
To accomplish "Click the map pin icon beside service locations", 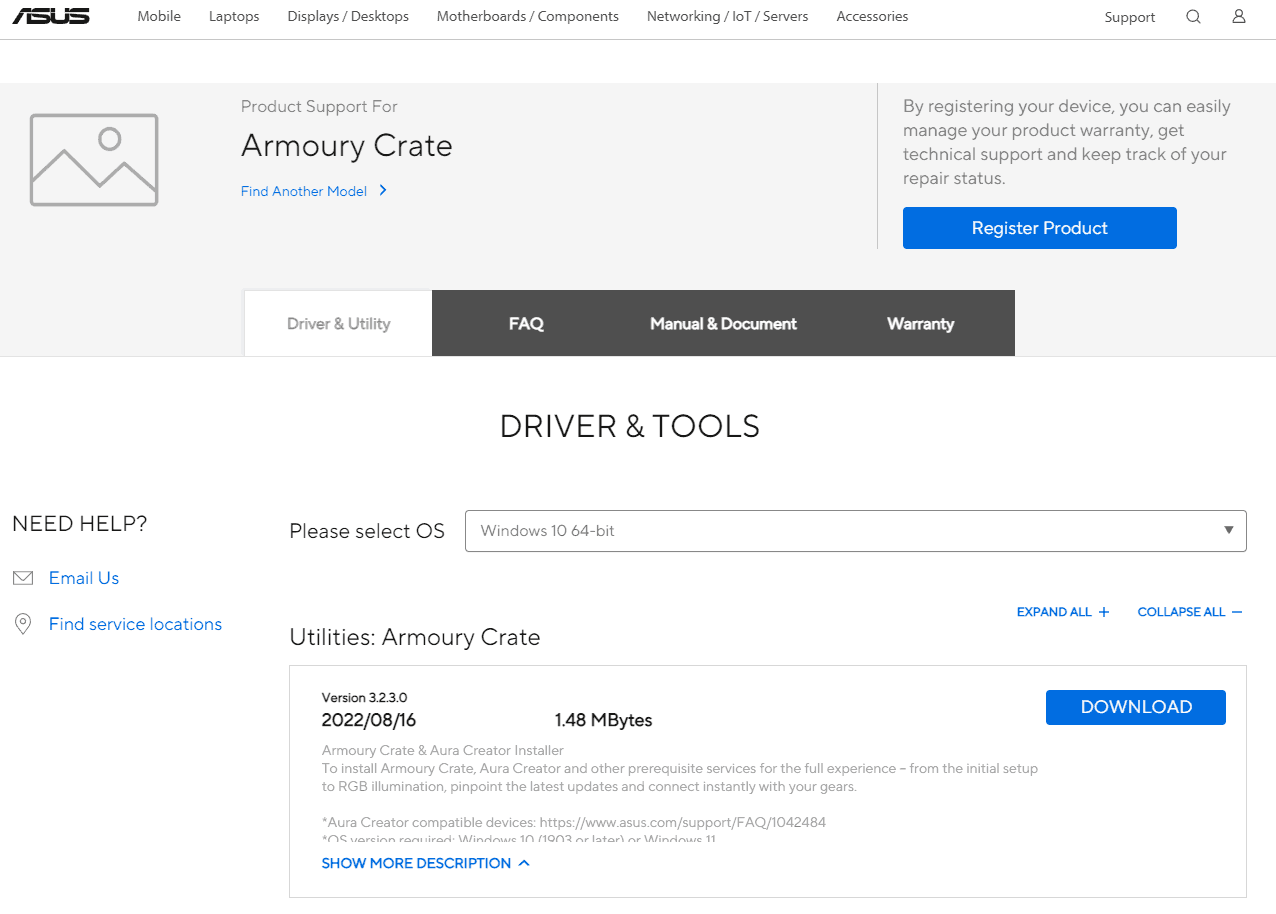I will (23, 624).
